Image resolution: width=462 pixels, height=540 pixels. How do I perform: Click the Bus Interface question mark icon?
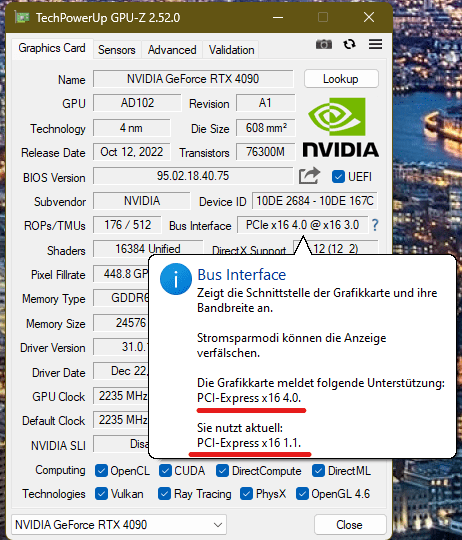tap(375, 225)
